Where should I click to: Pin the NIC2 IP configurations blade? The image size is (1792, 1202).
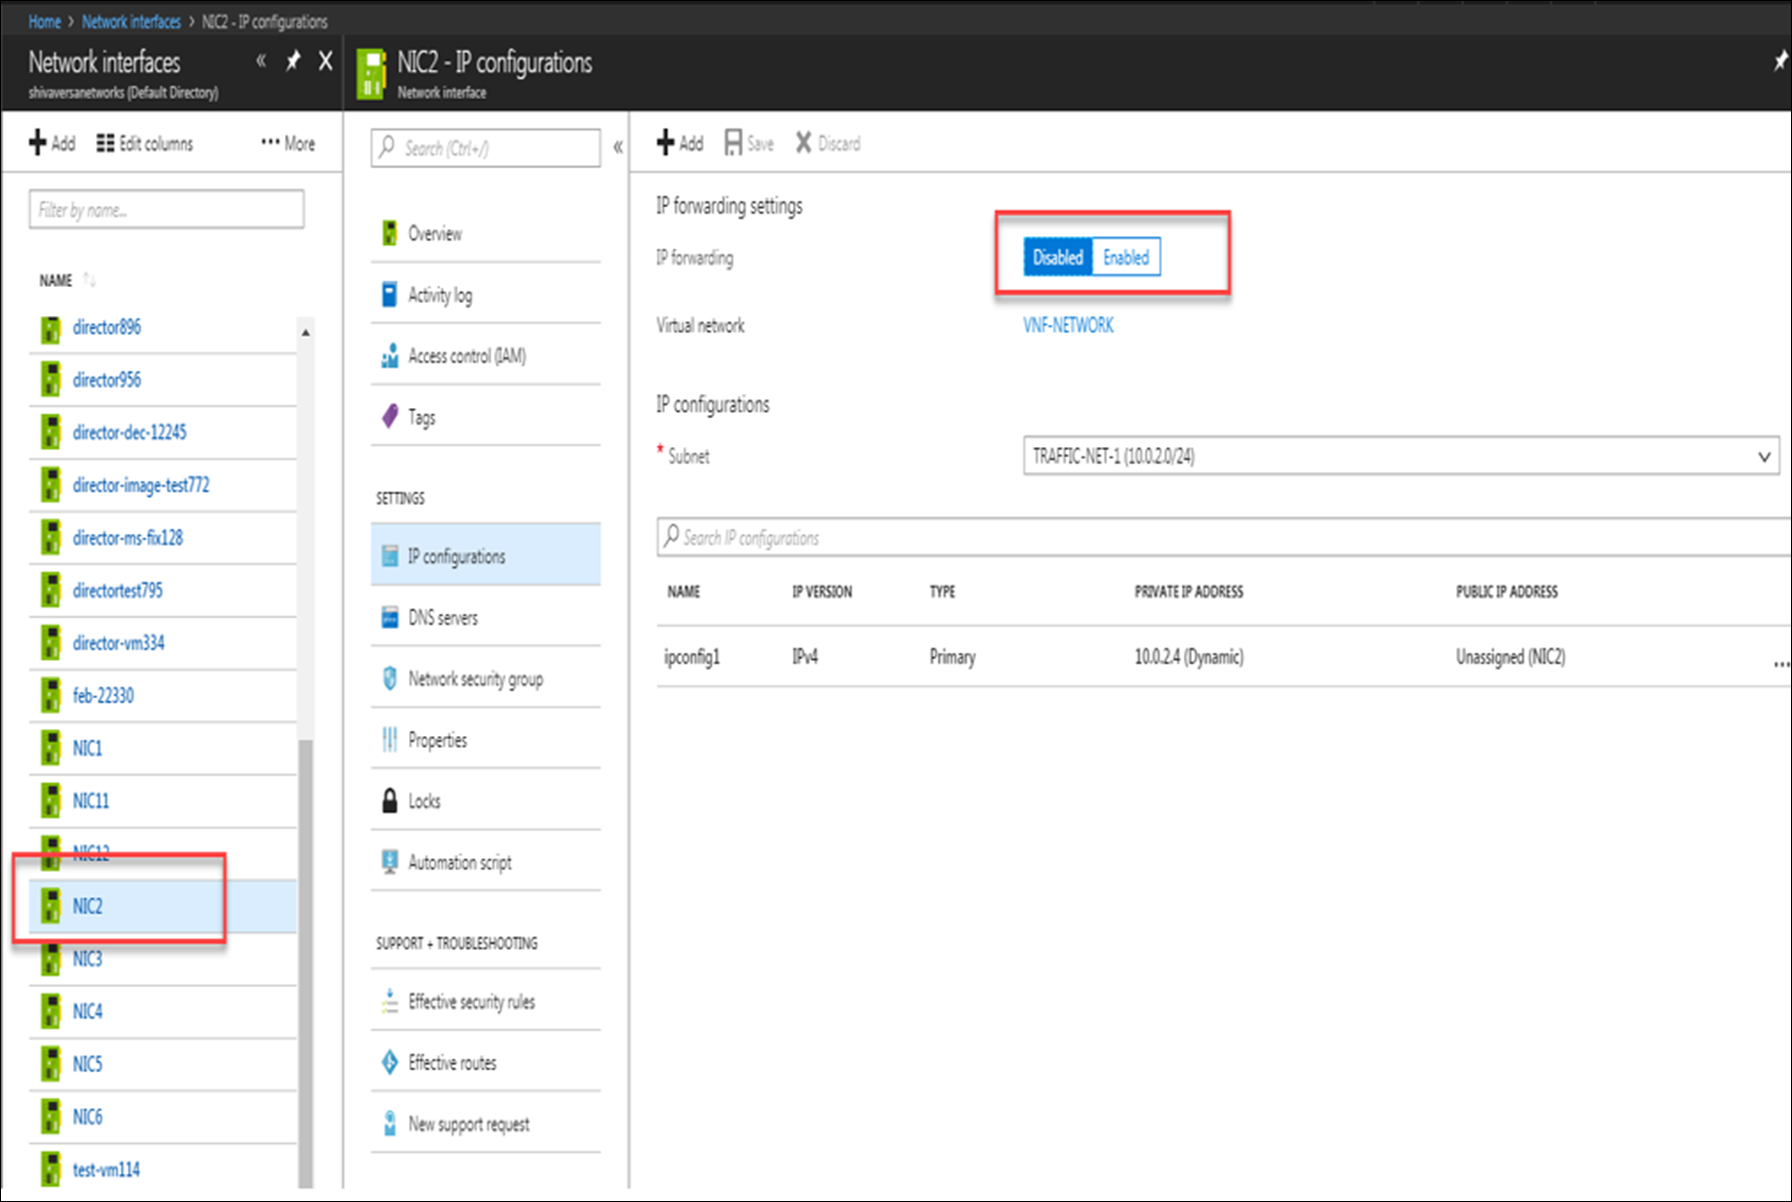click(1780, 62)
